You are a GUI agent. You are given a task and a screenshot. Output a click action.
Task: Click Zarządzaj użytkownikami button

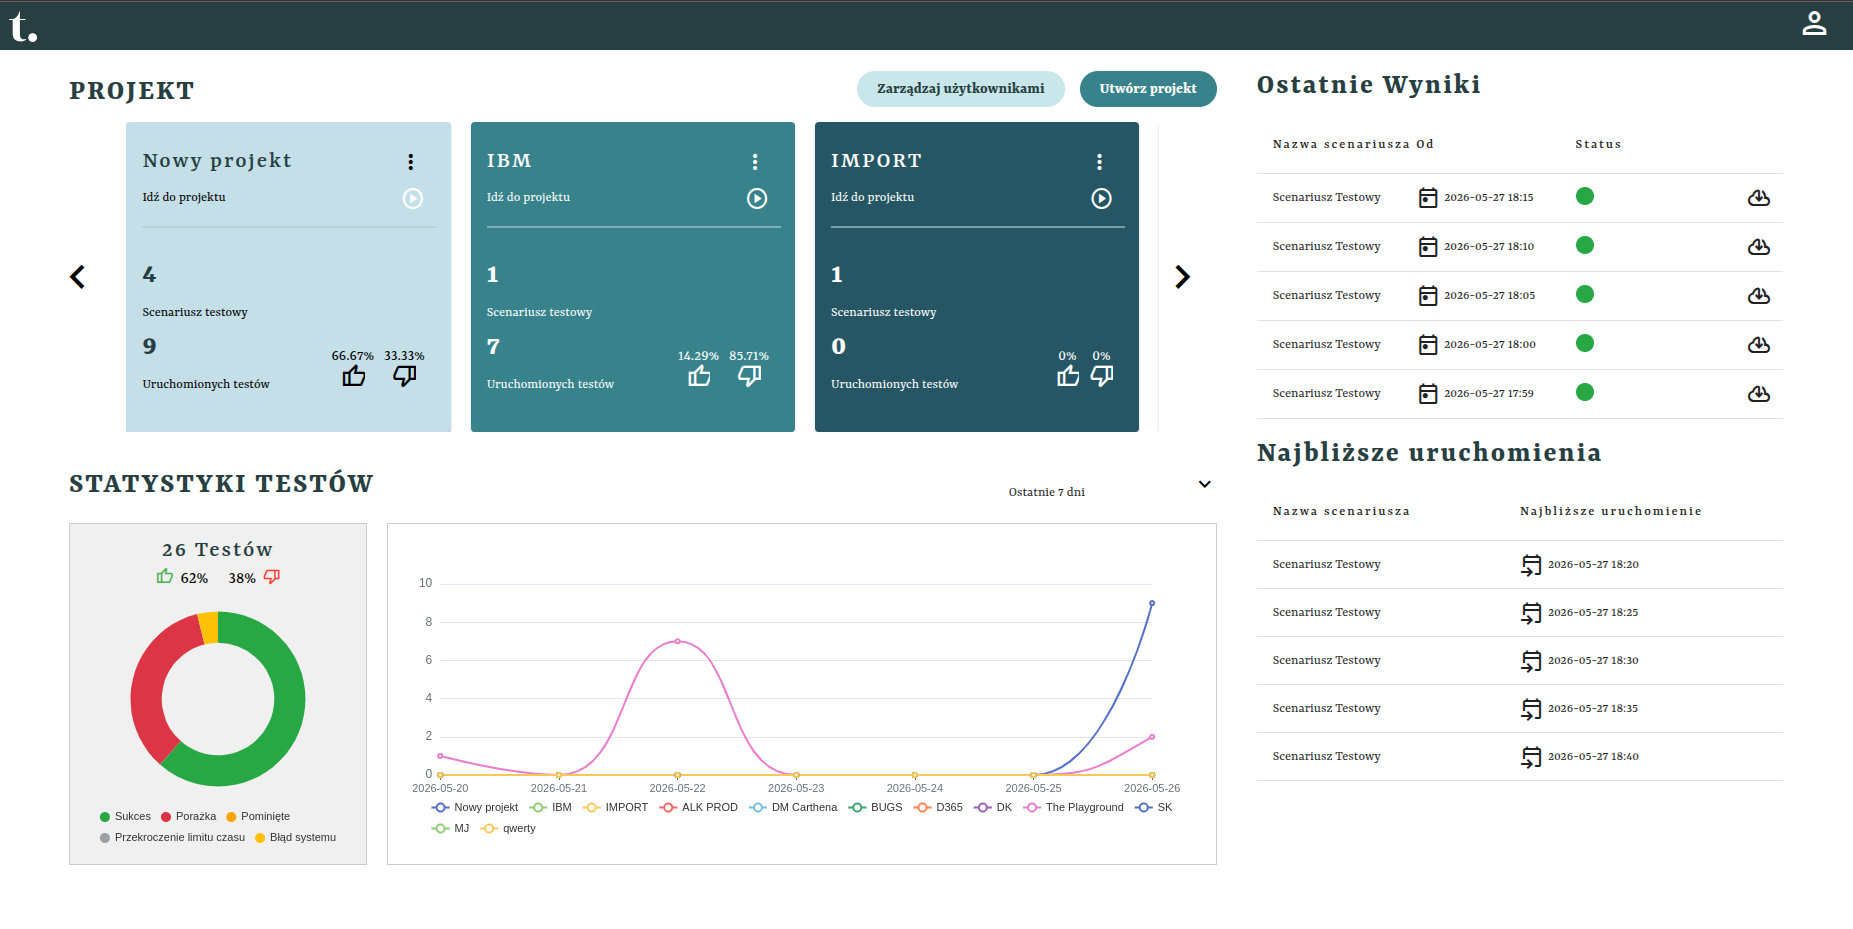(x=960, y=89)
